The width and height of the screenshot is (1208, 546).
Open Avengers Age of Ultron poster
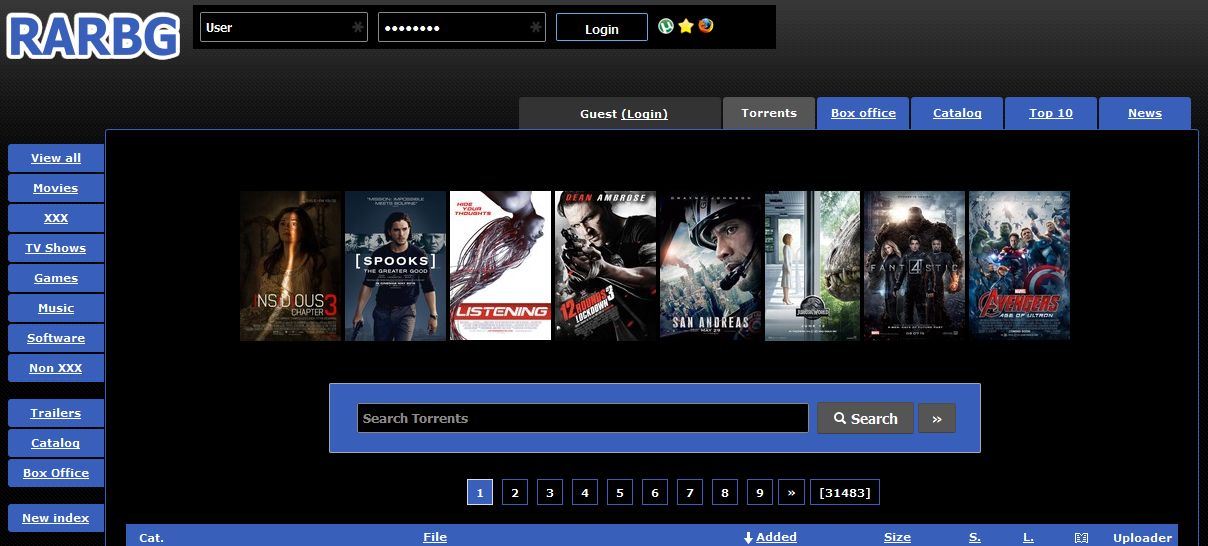tap(1019, 266)
